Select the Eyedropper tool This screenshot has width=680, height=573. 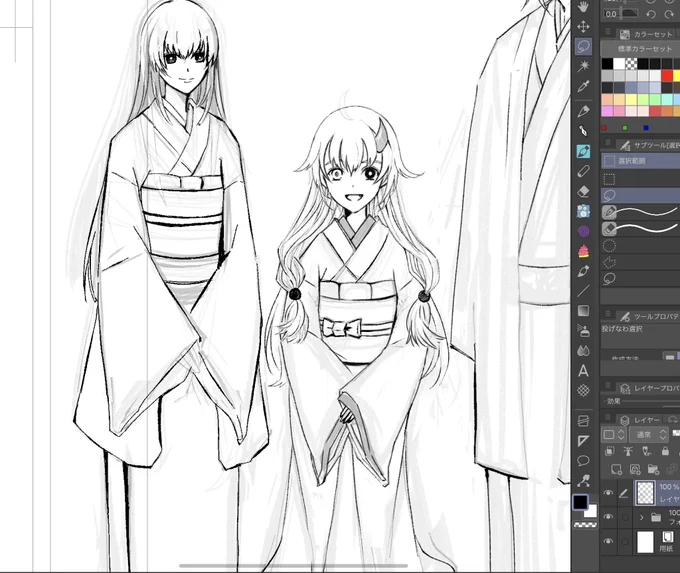(584, 87)
